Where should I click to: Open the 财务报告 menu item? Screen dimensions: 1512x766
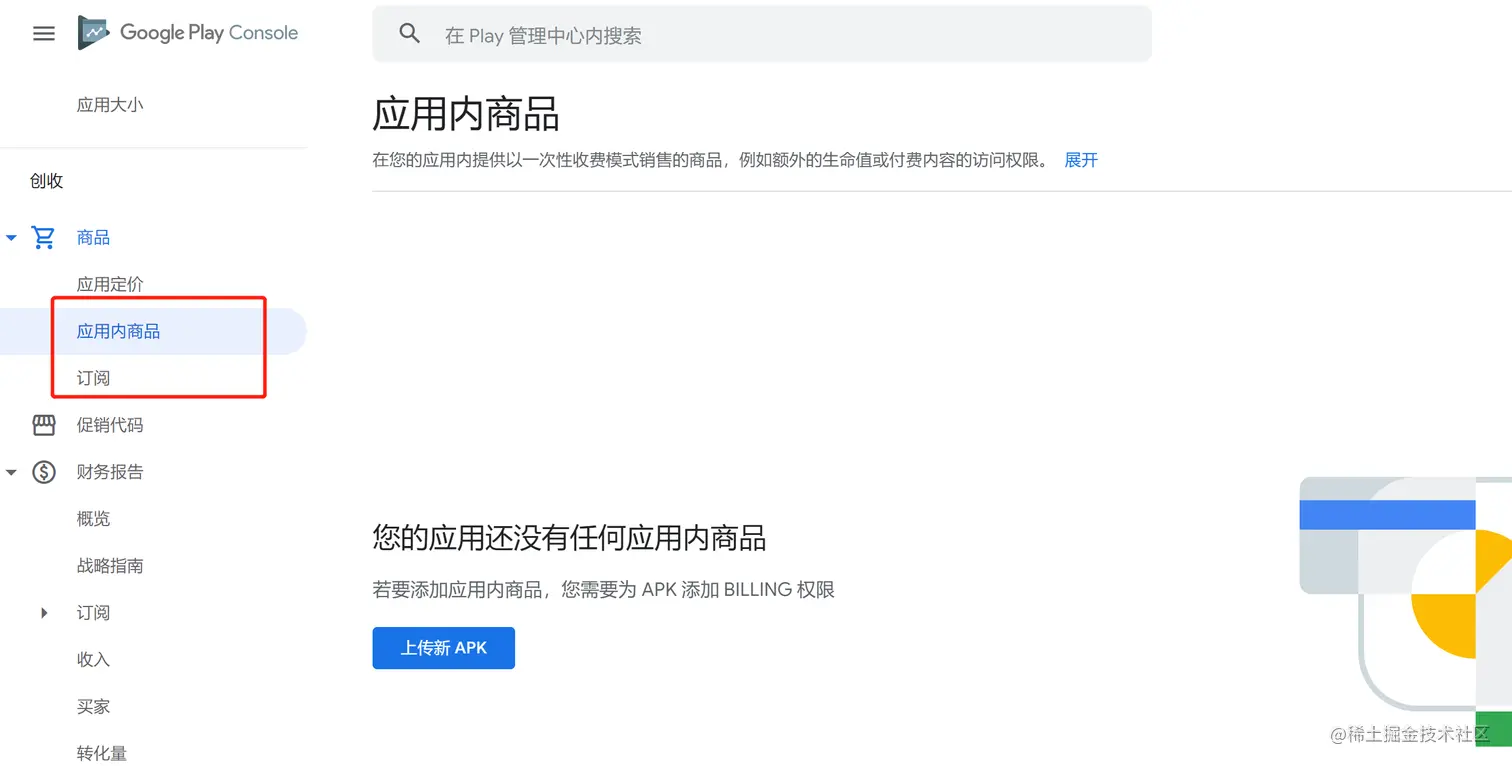110,472
